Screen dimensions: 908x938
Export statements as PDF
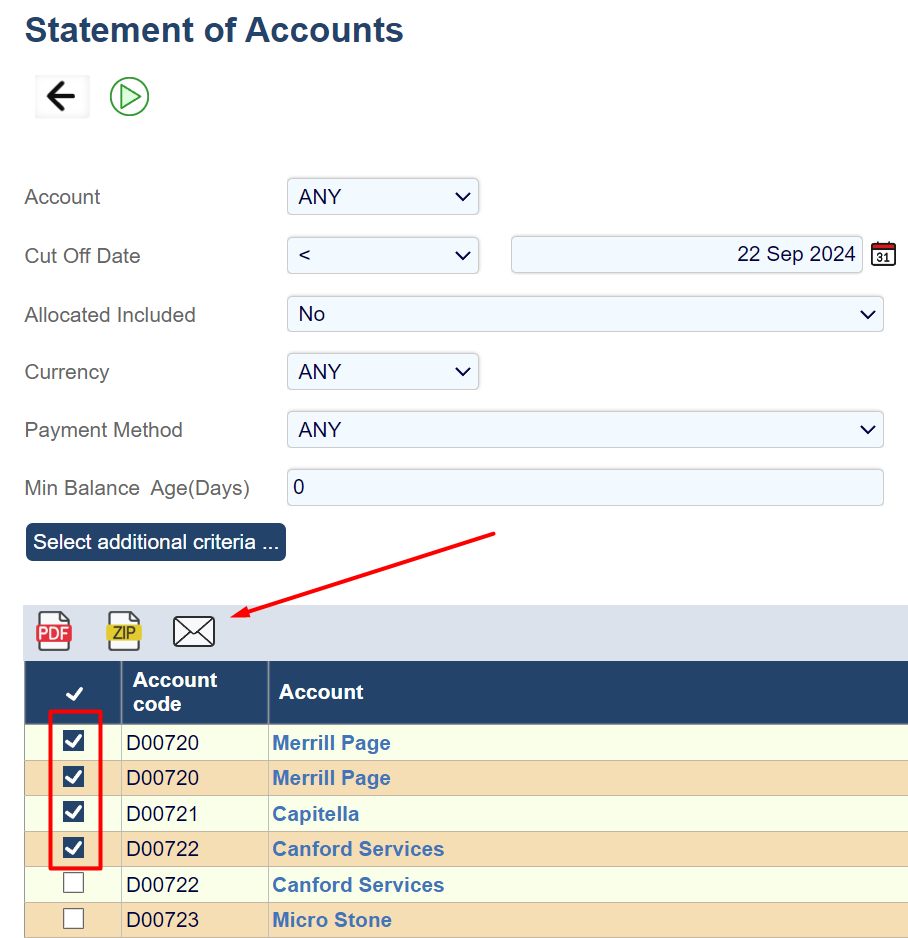pyautogui.click(x=54, y=631)
